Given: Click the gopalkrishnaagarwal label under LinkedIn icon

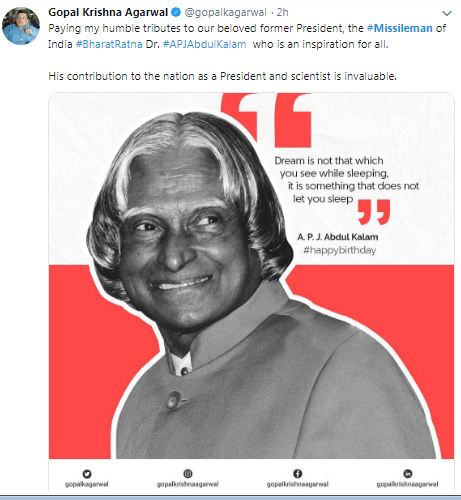Looking at the screenshot, I should click(x=407, y=484).
